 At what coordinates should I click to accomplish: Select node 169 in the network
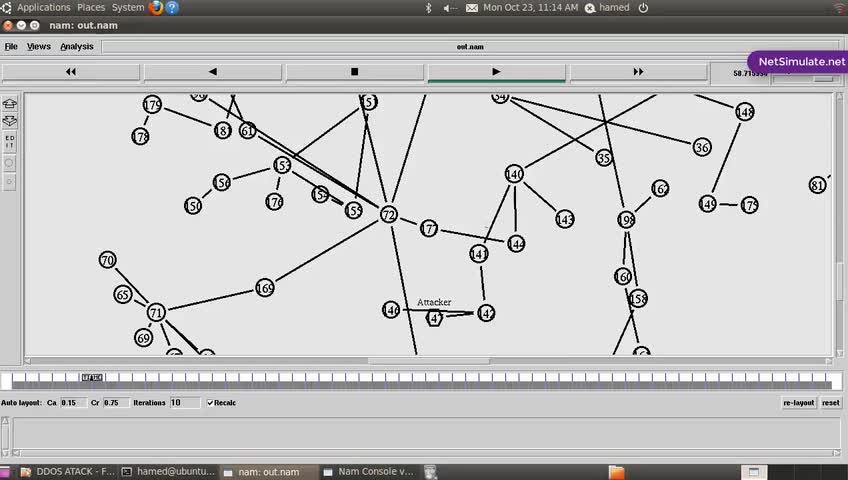(265, 288)
